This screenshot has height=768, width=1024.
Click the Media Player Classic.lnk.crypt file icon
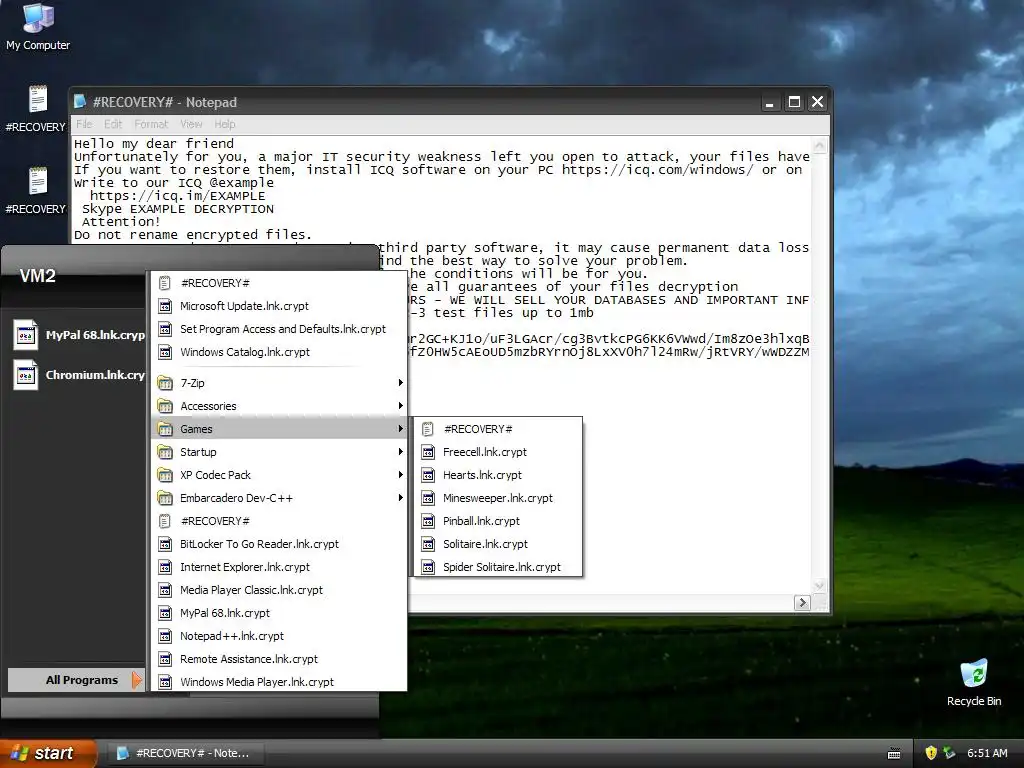click(165, 590)
